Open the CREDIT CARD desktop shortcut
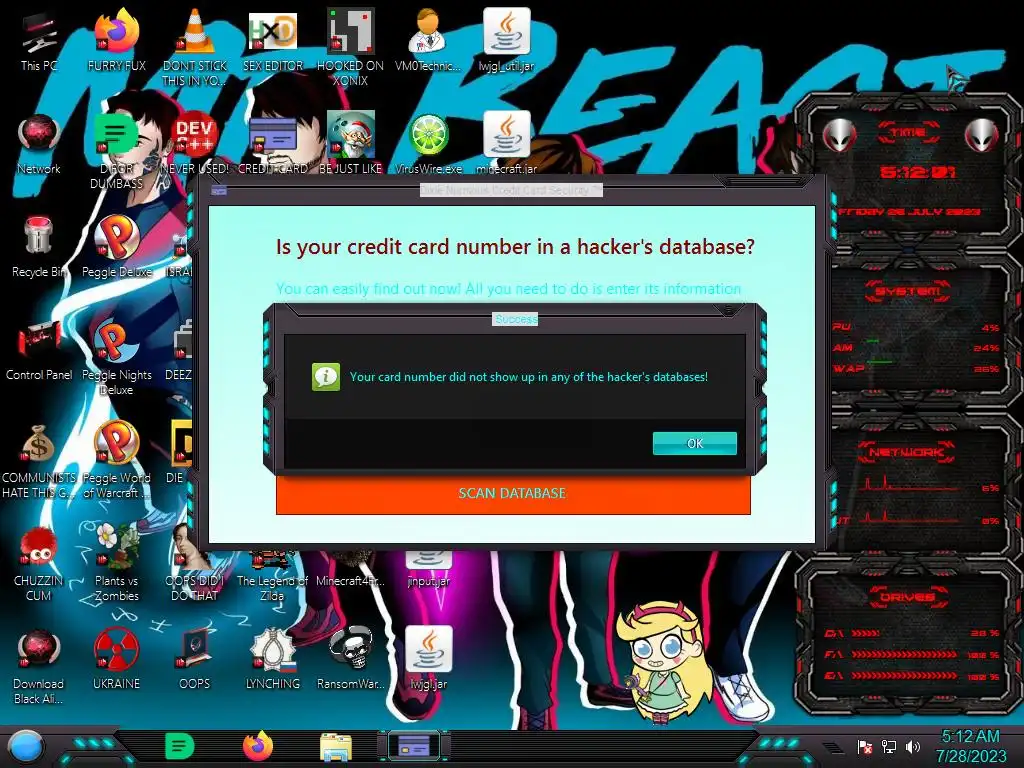 (273, 144)
